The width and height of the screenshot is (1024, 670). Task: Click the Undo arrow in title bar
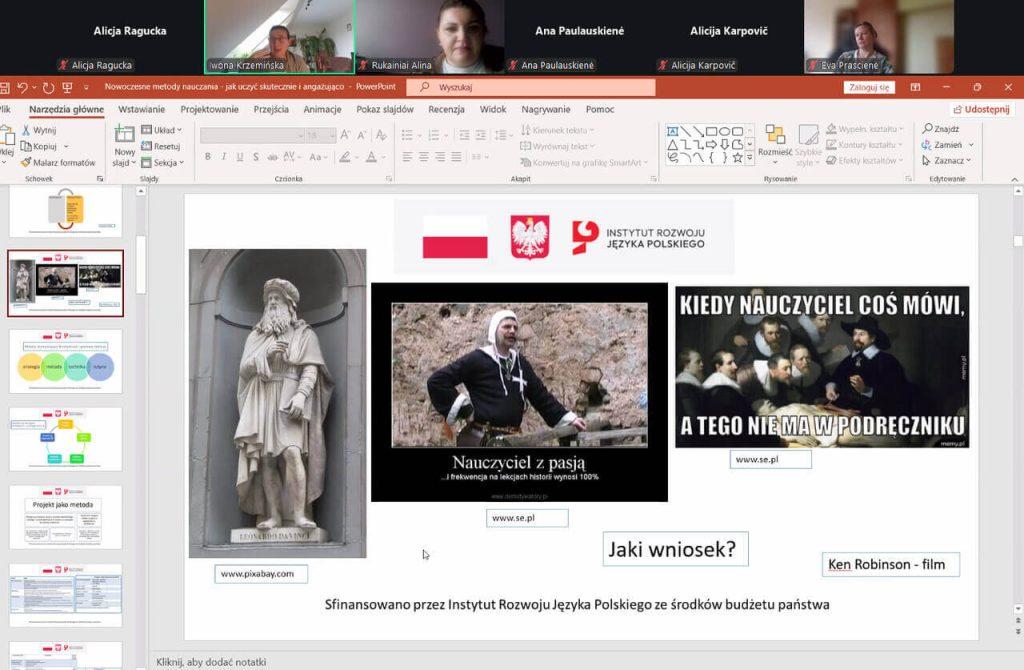pos(22,88)
